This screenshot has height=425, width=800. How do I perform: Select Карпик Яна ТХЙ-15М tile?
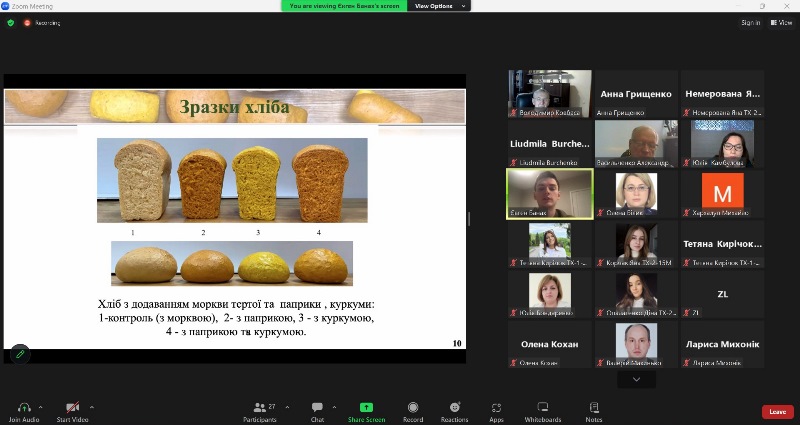click(x=636, y=244)
